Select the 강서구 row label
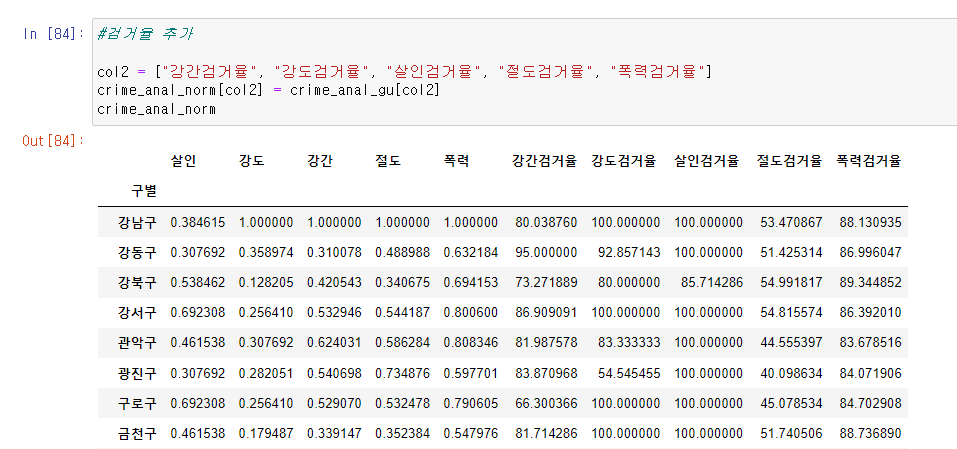The width and height of the screenshot is (957, 449). click(137, 312)
